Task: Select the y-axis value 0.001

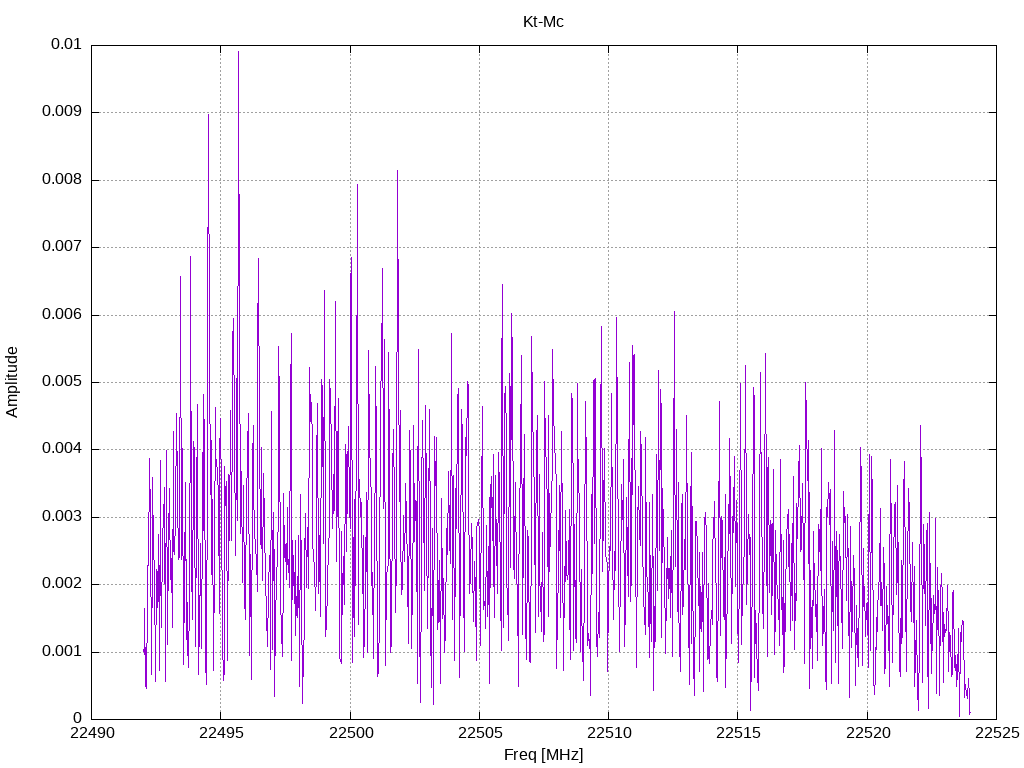Action: (x=62, y=652)
